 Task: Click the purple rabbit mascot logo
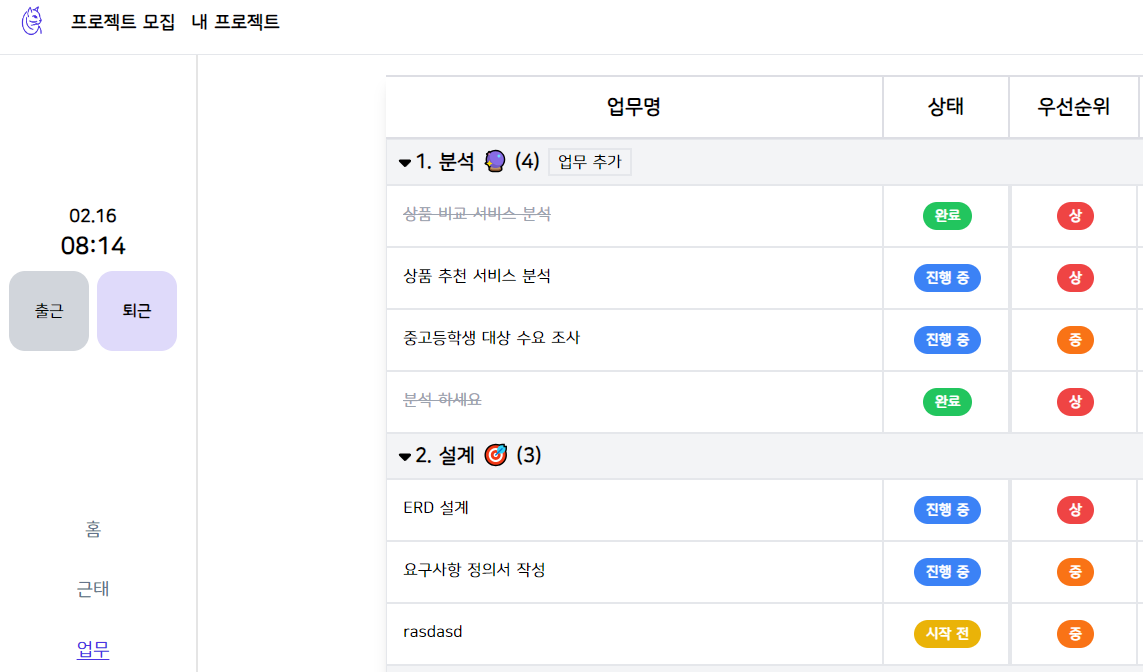click(33, 21)
